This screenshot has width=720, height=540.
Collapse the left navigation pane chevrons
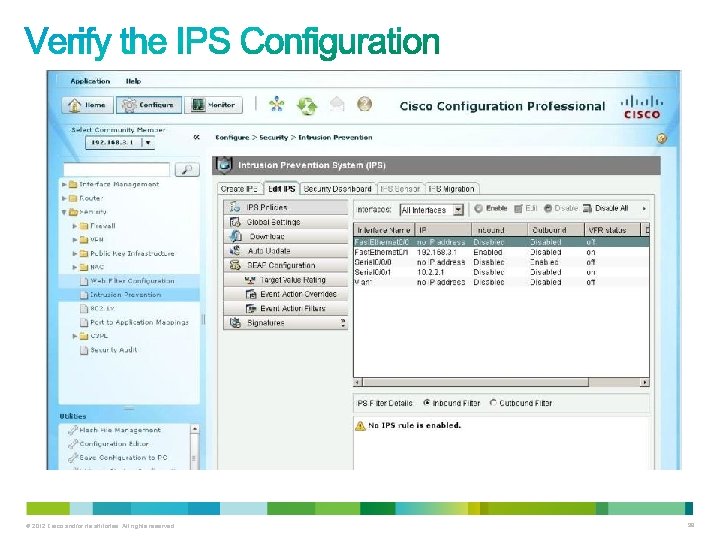click(x=197, y=137)
